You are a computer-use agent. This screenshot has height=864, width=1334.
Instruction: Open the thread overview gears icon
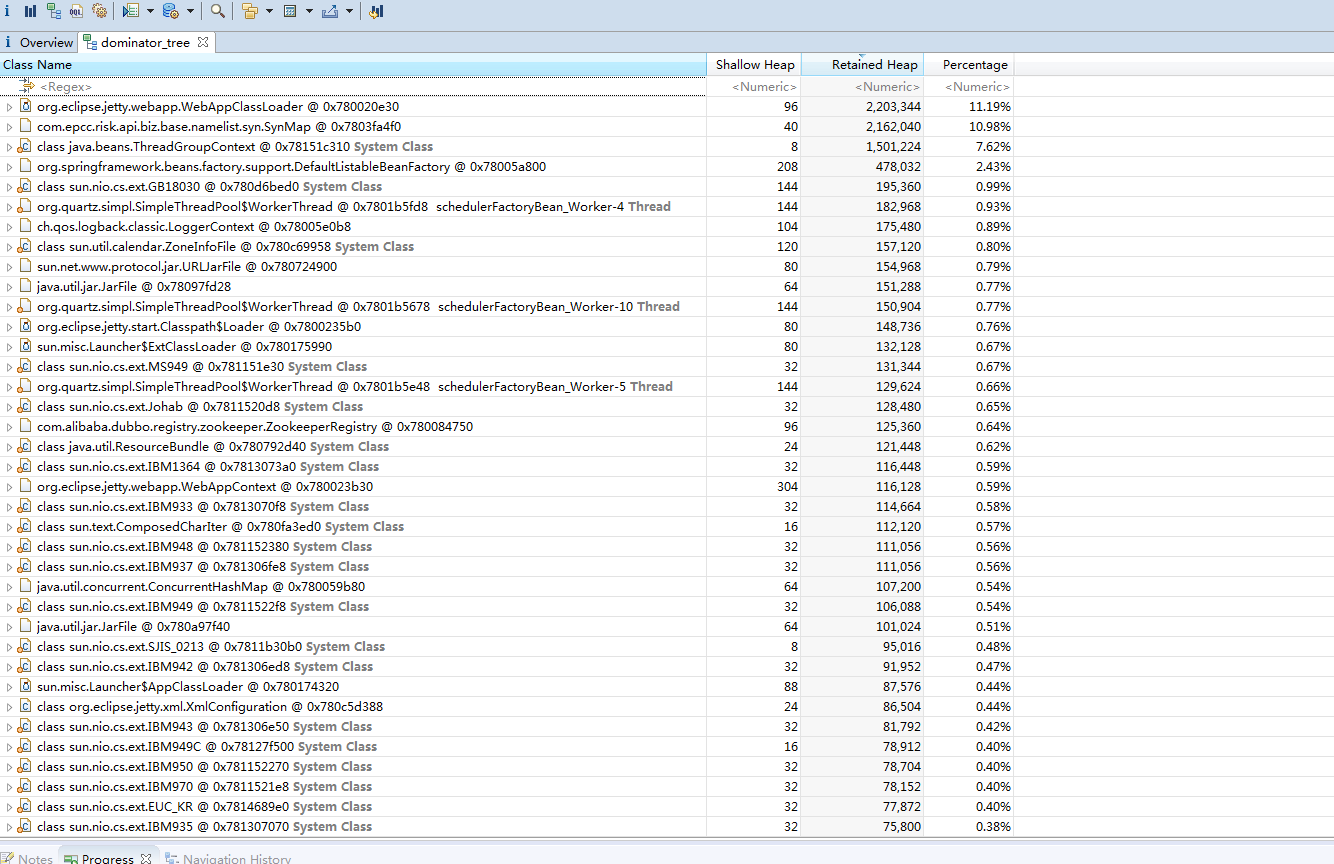99,11
